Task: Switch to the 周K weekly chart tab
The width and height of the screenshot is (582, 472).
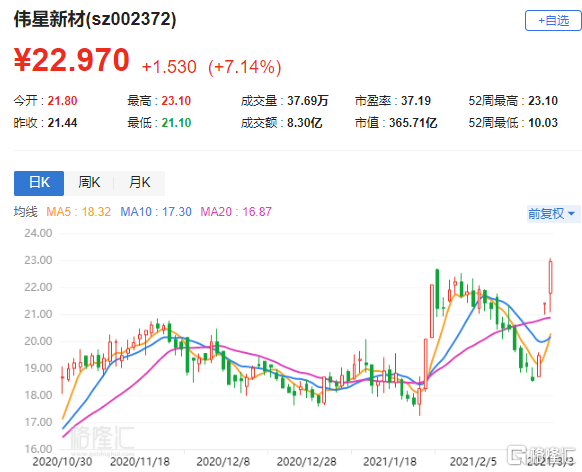Action: [x=89, y=183]
